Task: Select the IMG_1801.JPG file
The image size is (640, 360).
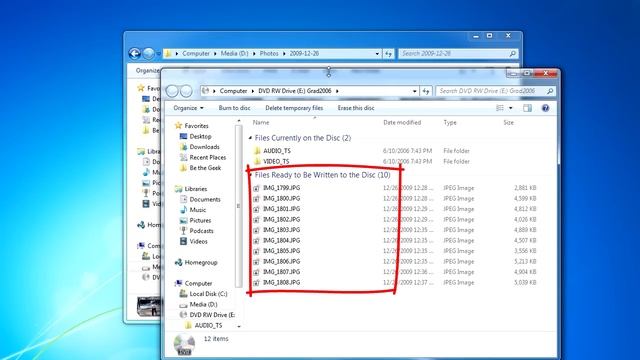Action: [281, 209]
